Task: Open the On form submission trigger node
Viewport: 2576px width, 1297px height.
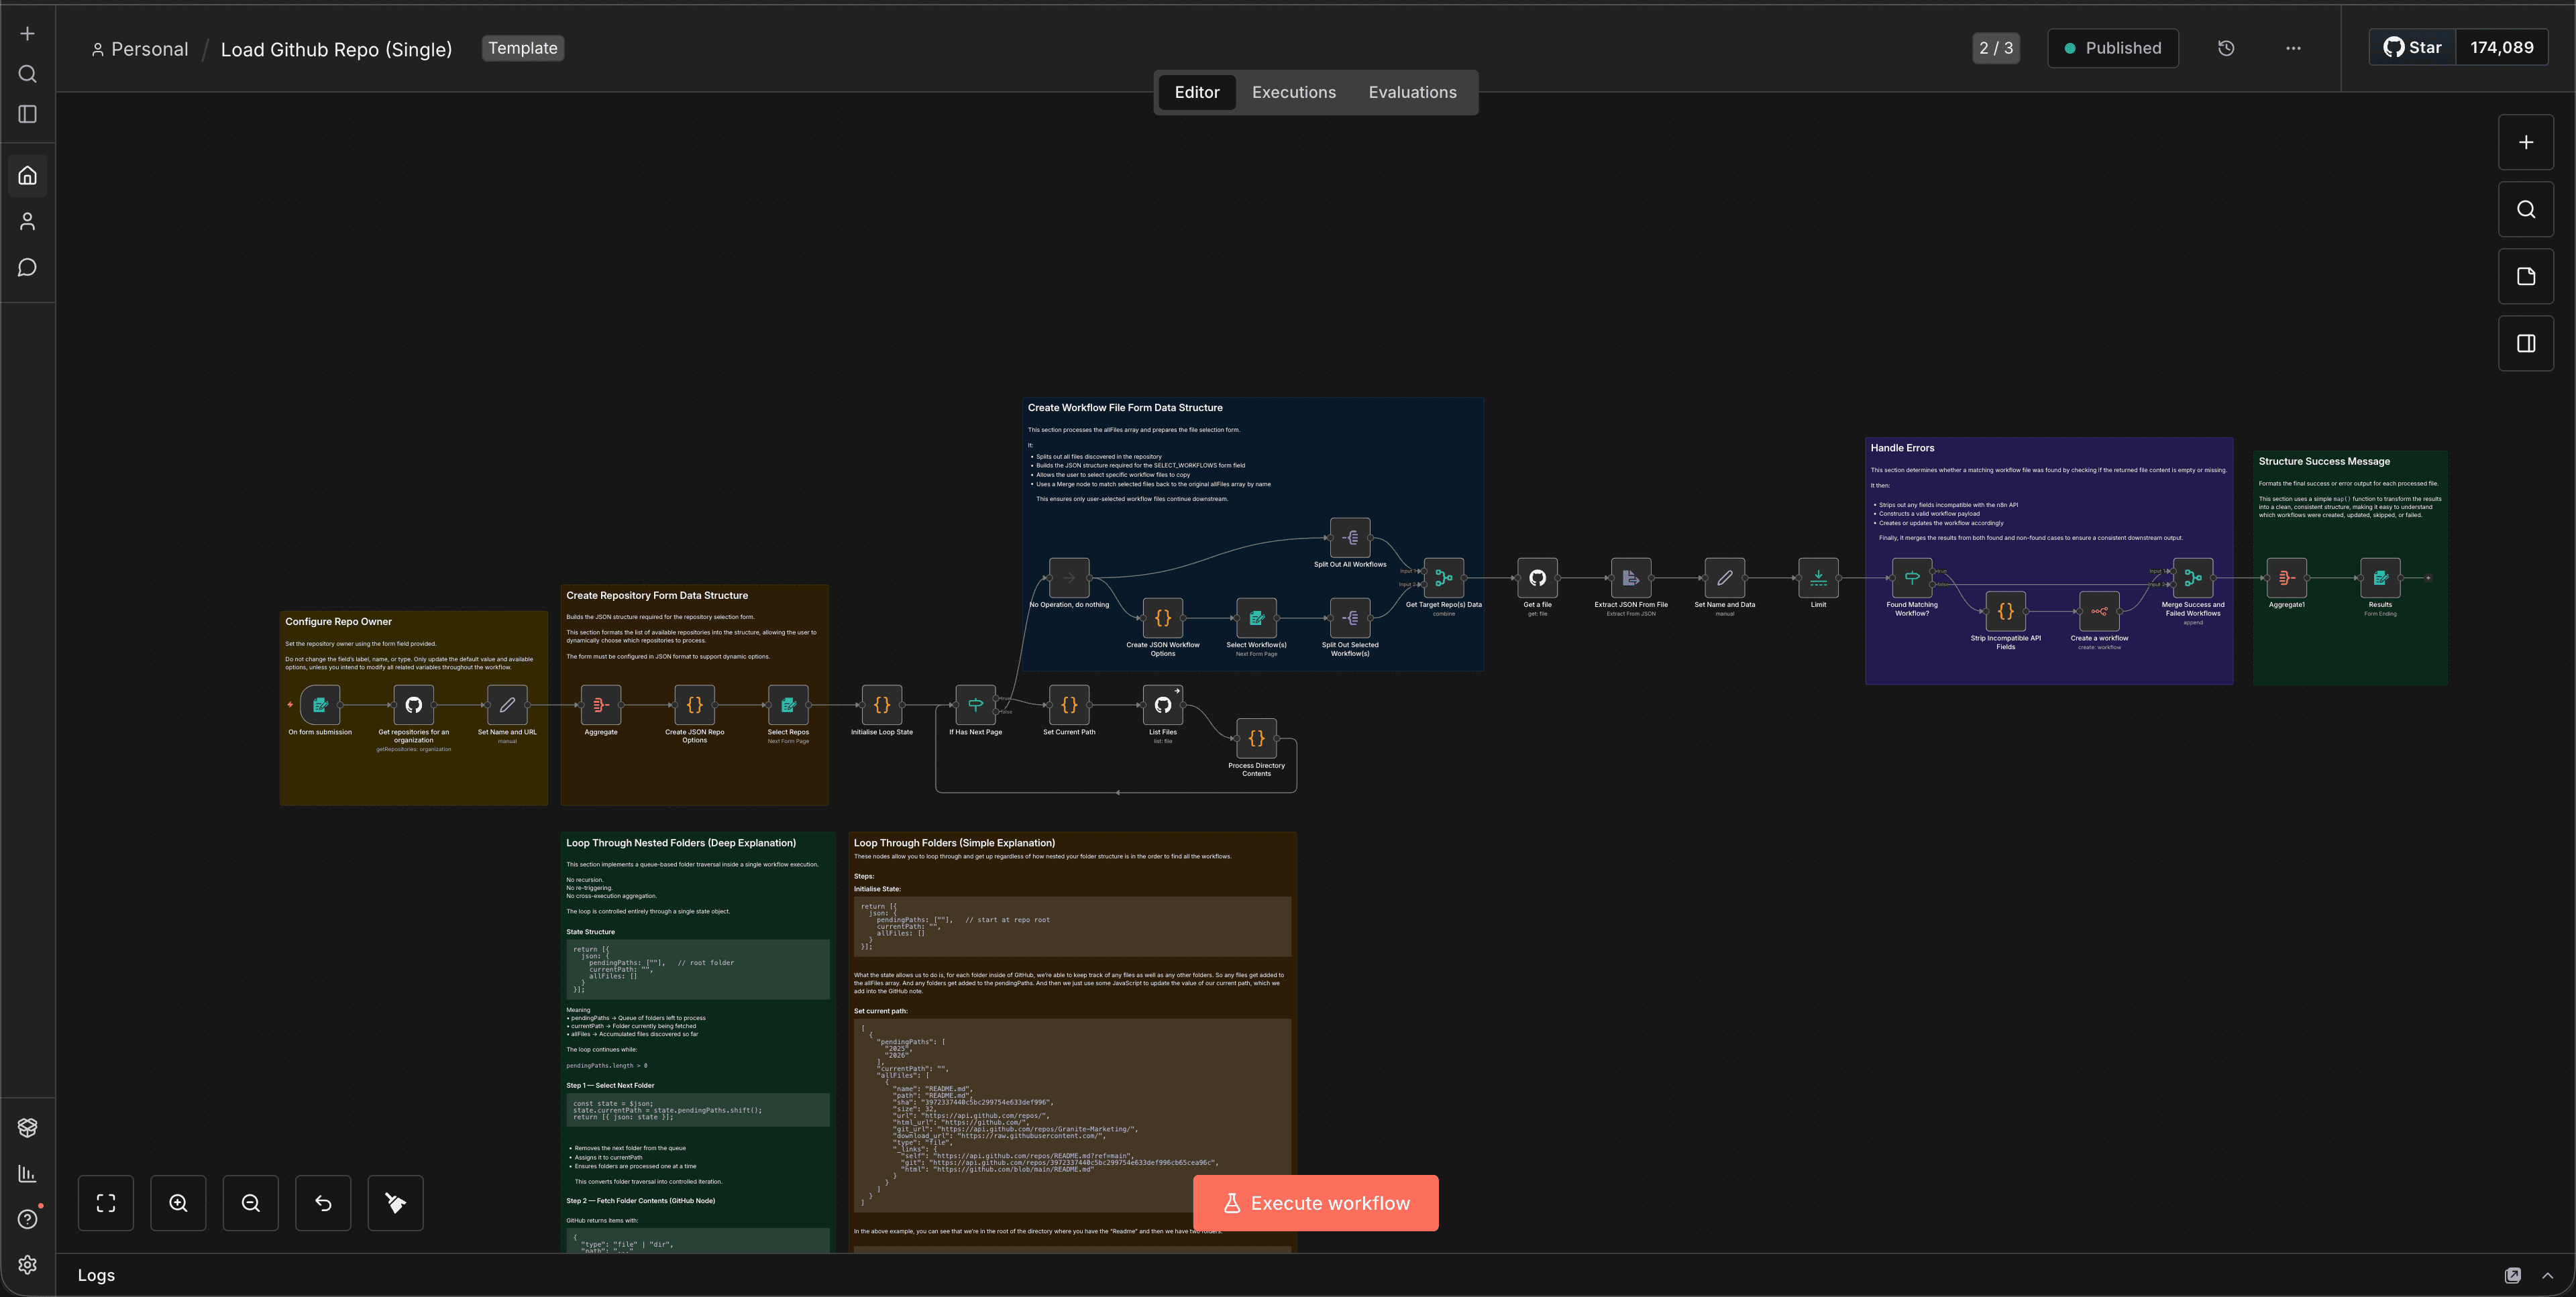Action: coord(319,705)
